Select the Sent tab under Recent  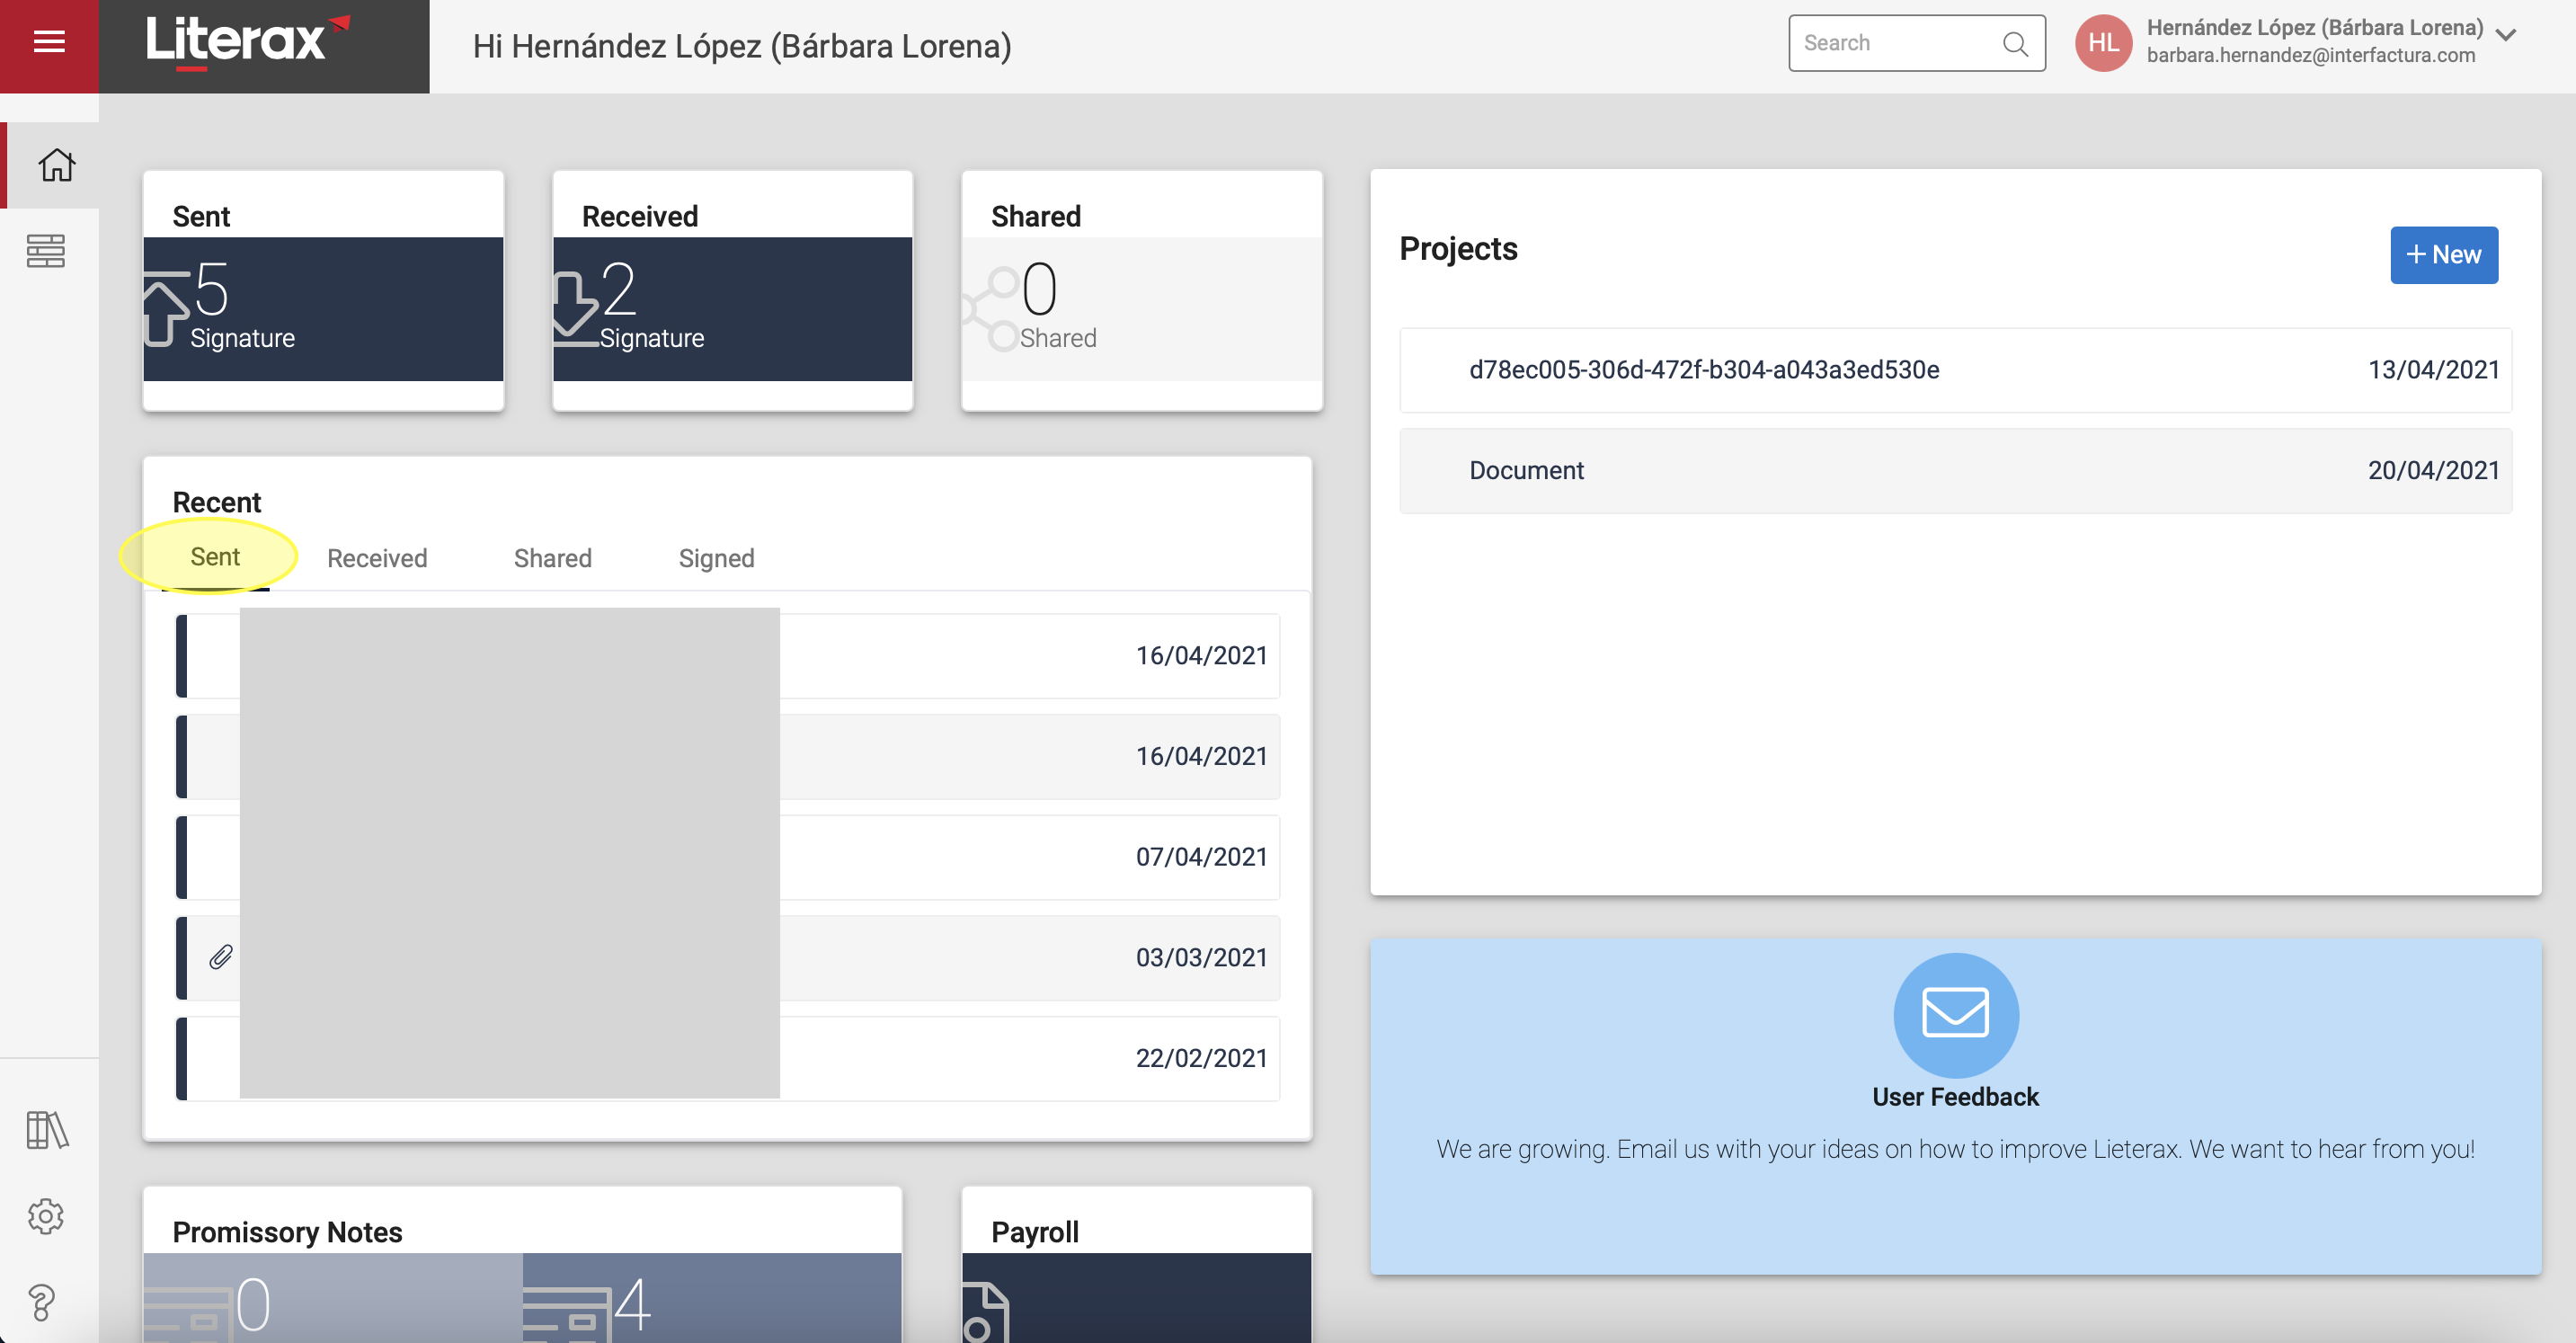coord(215,557)
